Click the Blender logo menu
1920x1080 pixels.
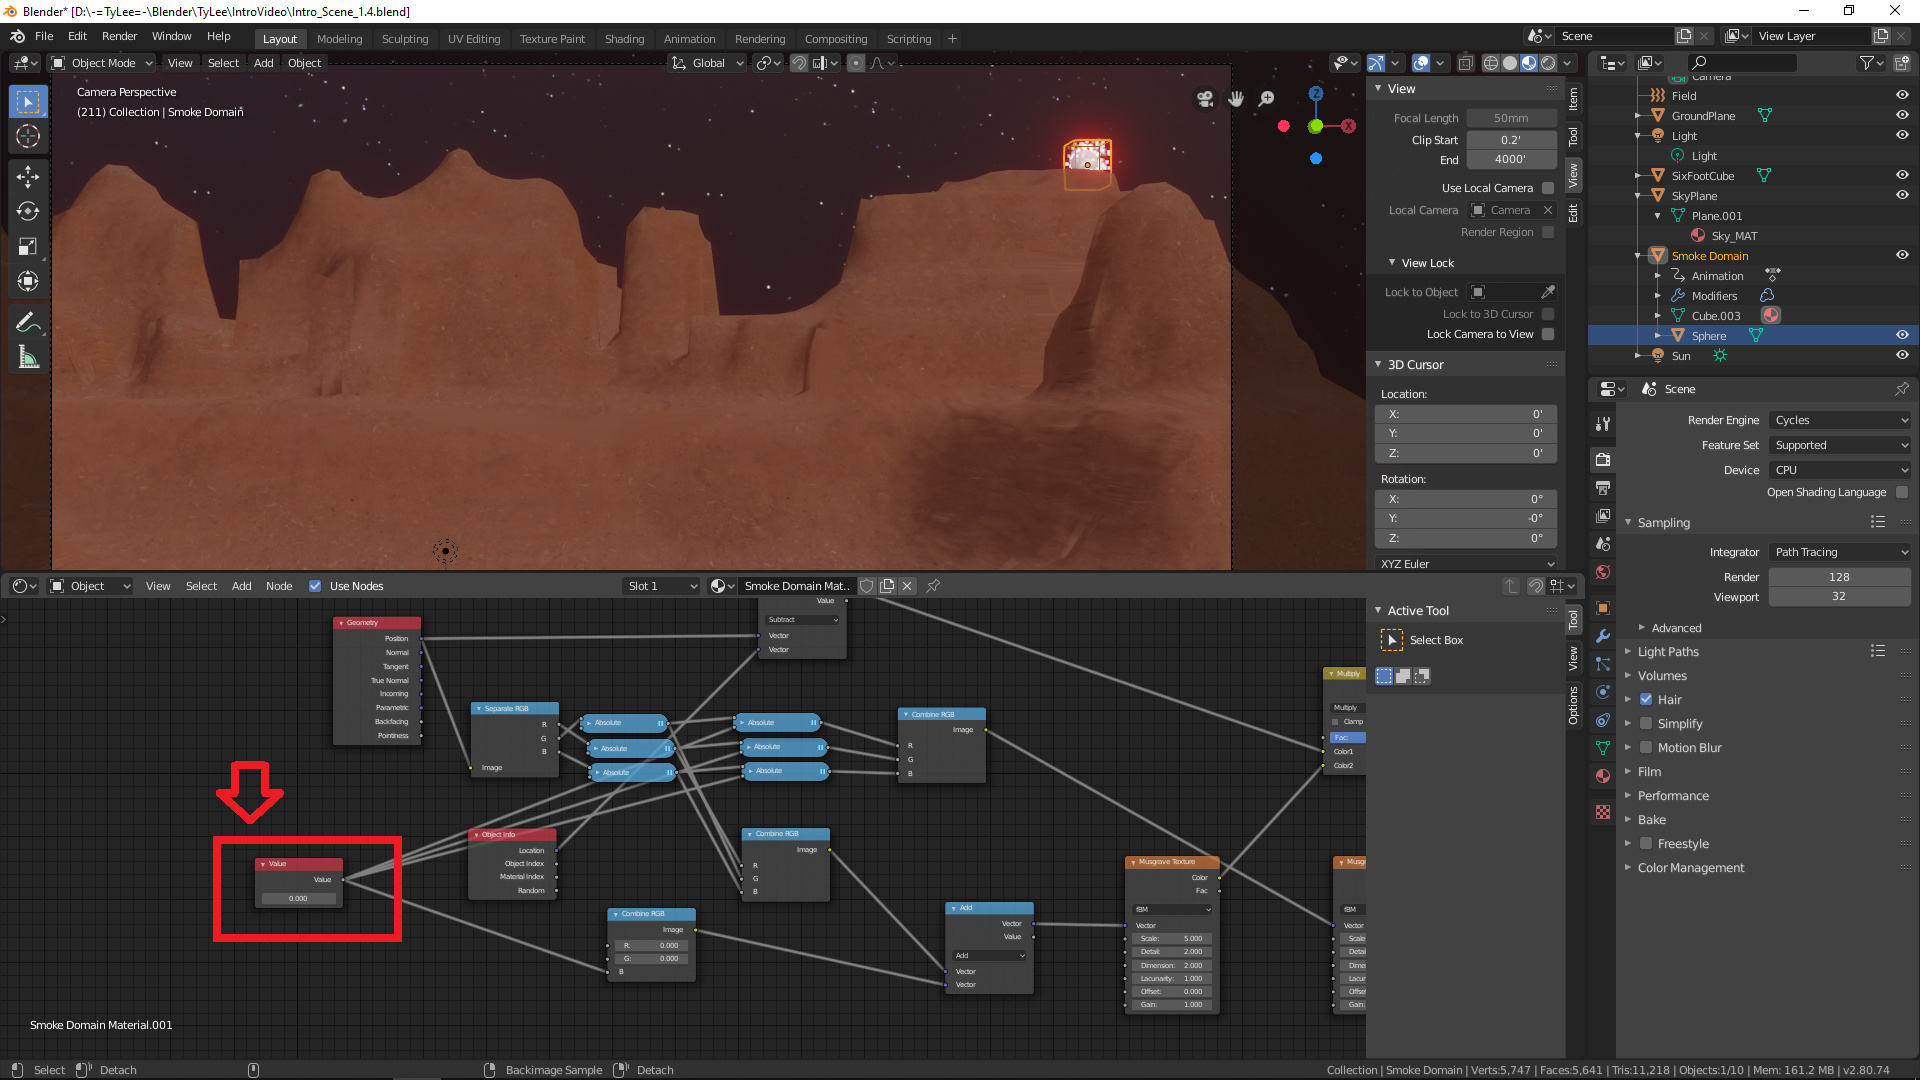point(17,36)
